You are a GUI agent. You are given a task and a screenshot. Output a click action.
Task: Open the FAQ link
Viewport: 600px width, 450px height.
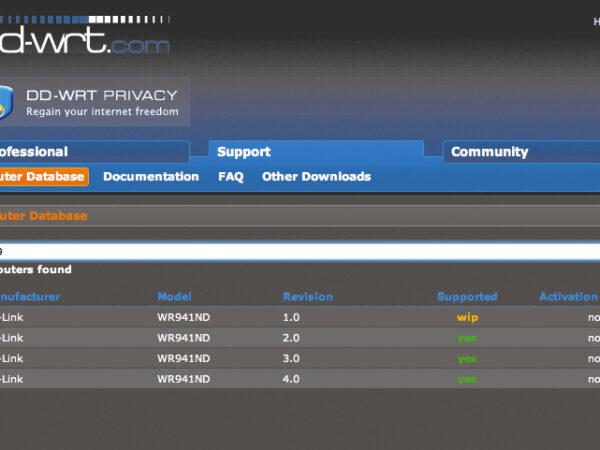point(231,177)
